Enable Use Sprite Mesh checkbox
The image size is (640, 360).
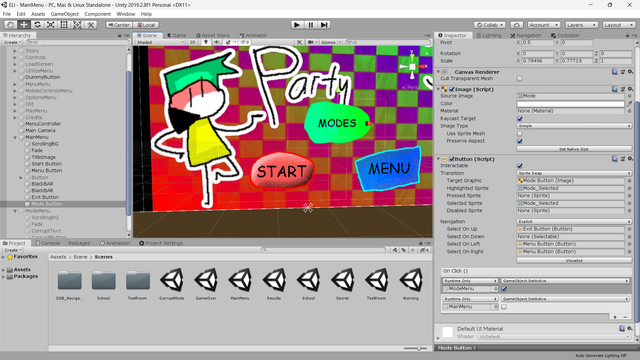[520, 133]
